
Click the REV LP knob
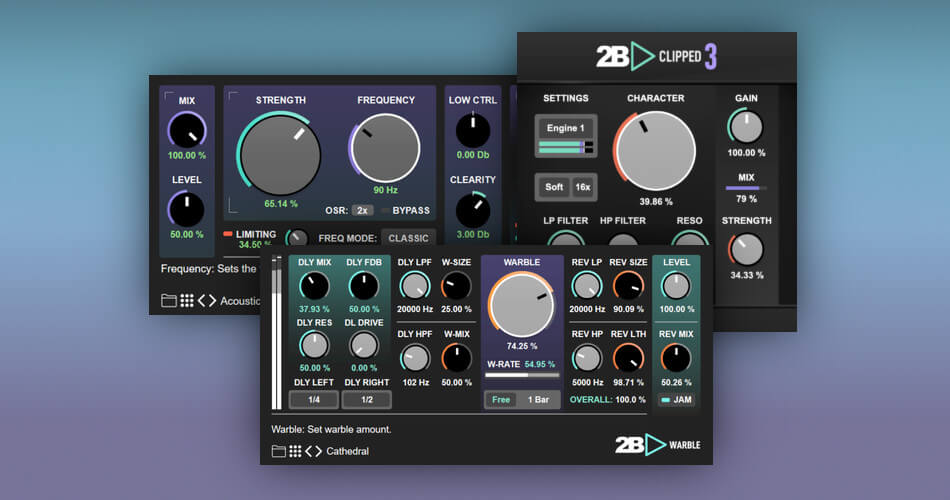[x=587, y=286]
